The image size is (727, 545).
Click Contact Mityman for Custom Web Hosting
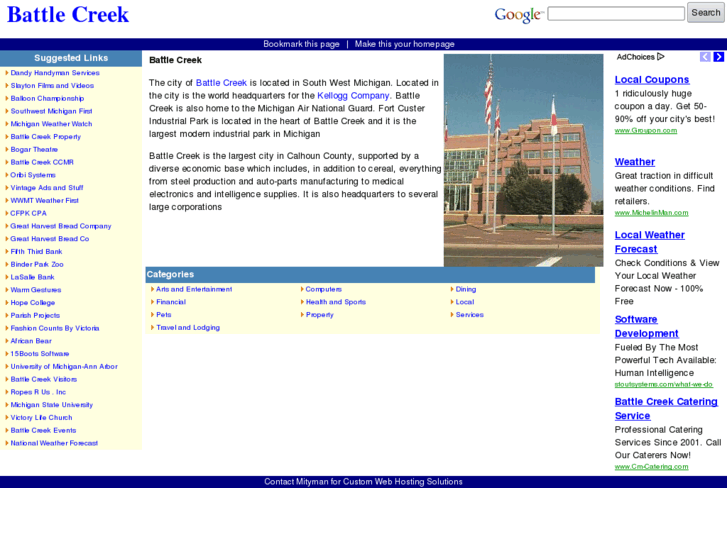[x=363, y=482]
